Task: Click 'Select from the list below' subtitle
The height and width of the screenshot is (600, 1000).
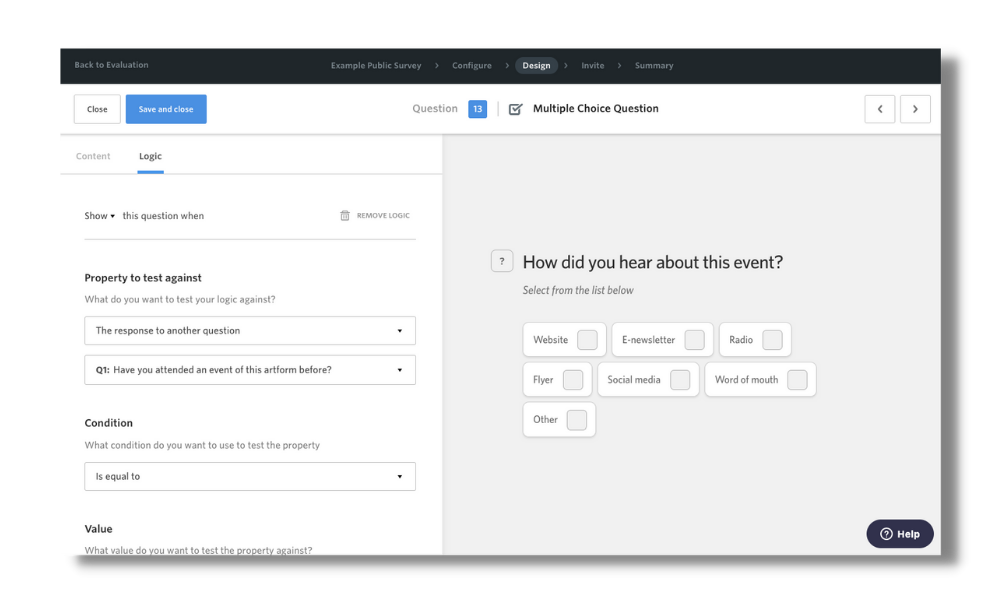Action: 578,290
